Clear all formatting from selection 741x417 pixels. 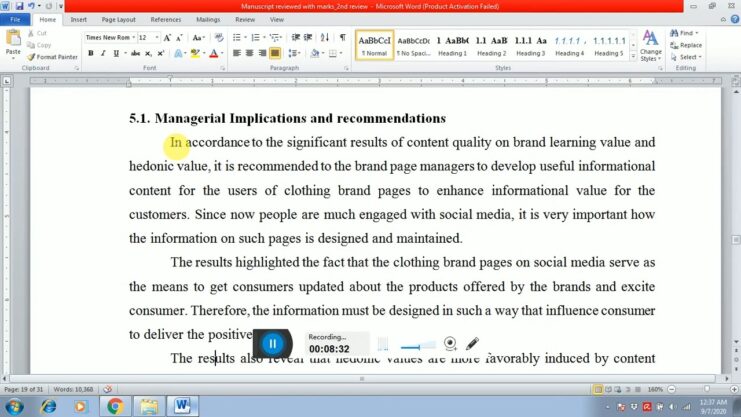(218, 37)
